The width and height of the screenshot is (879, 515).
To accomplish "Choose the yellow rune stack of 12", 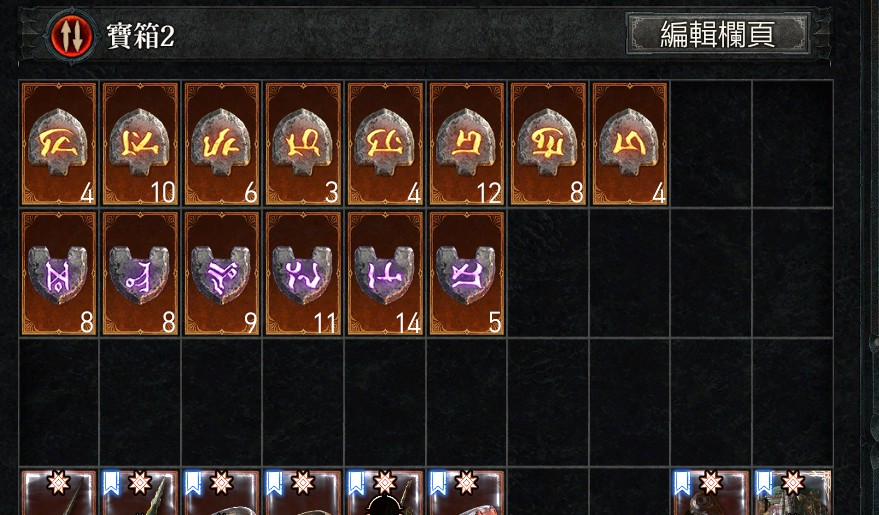I will coord(466,143).
